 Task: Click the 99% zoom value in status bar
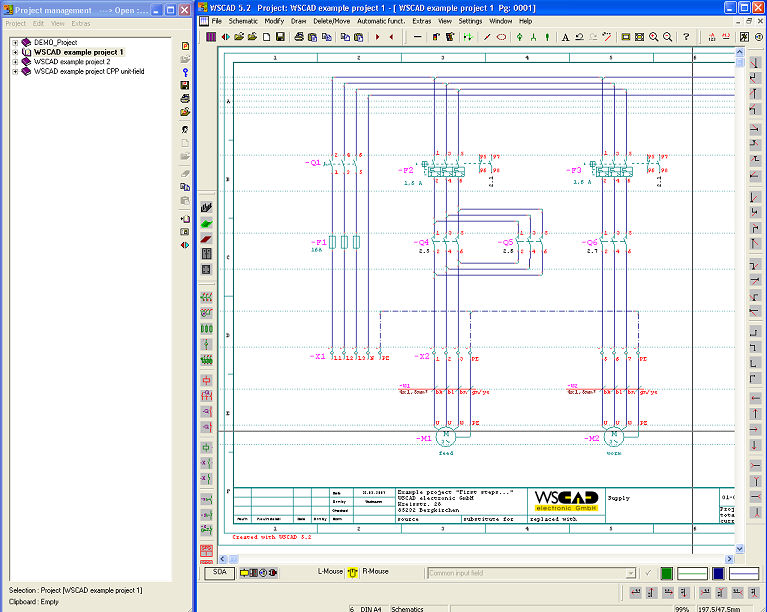682,609
